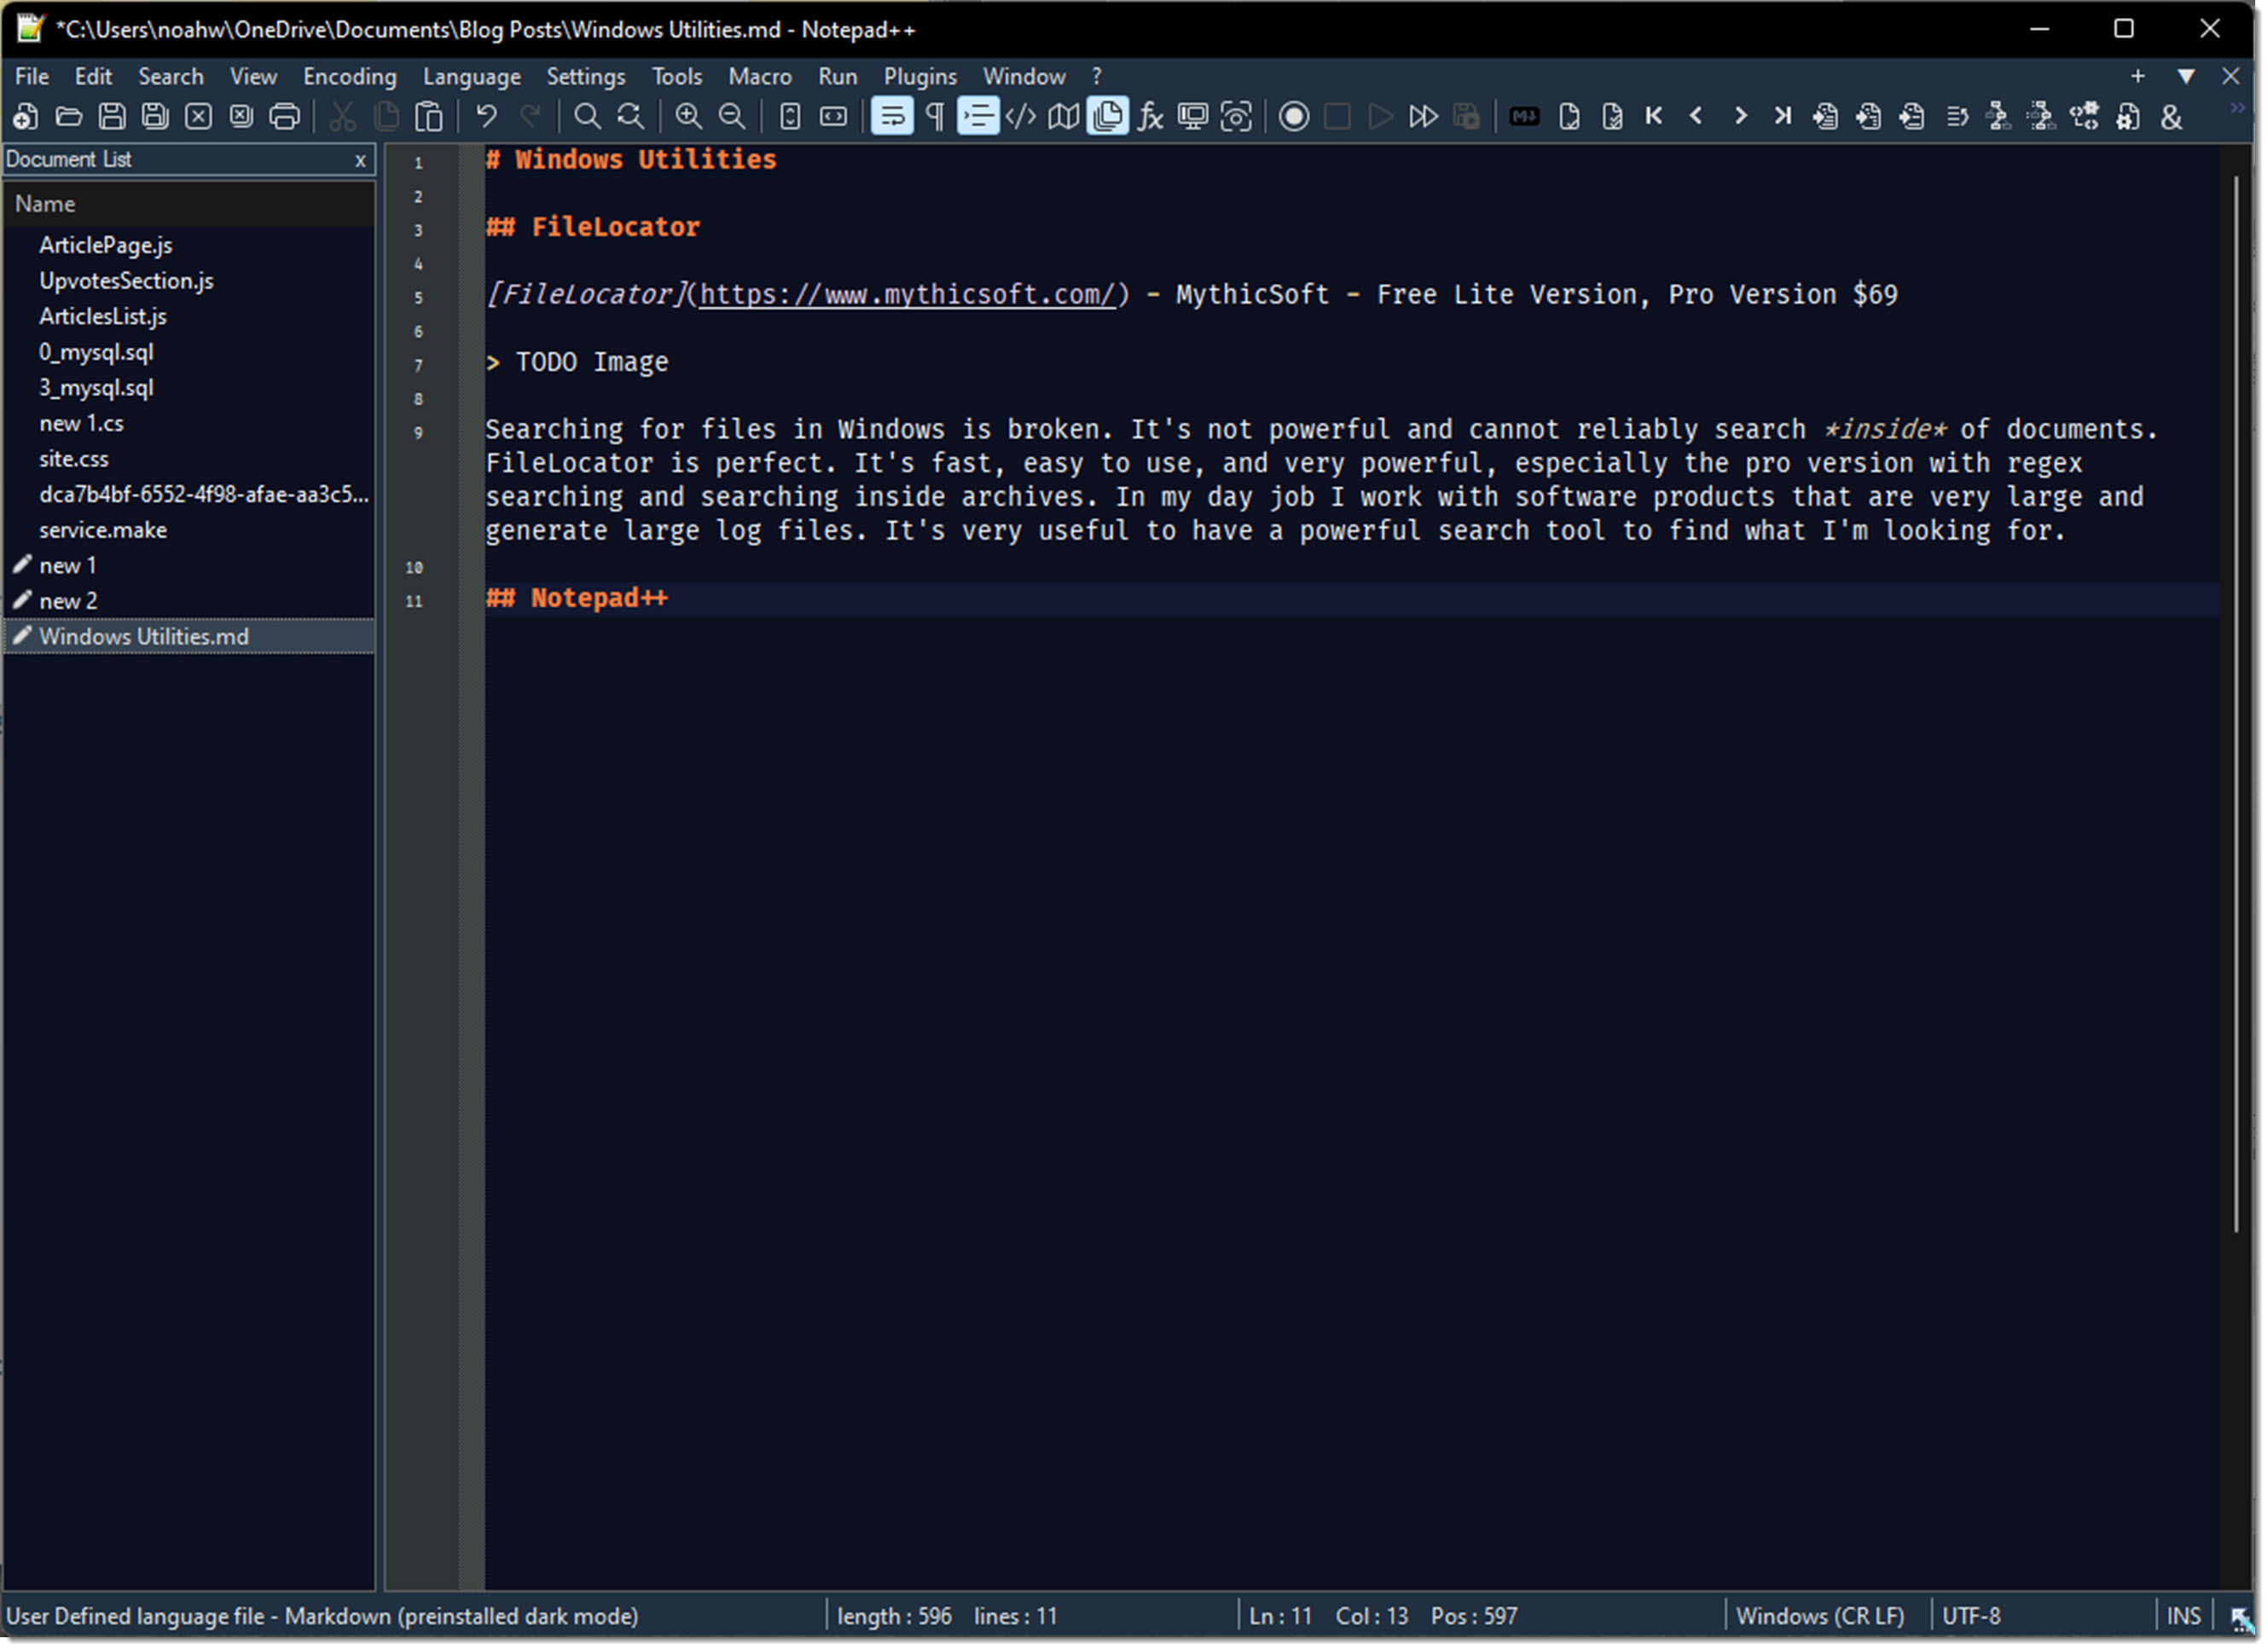Start macro recording with the record button

(x=1296, y=117)
